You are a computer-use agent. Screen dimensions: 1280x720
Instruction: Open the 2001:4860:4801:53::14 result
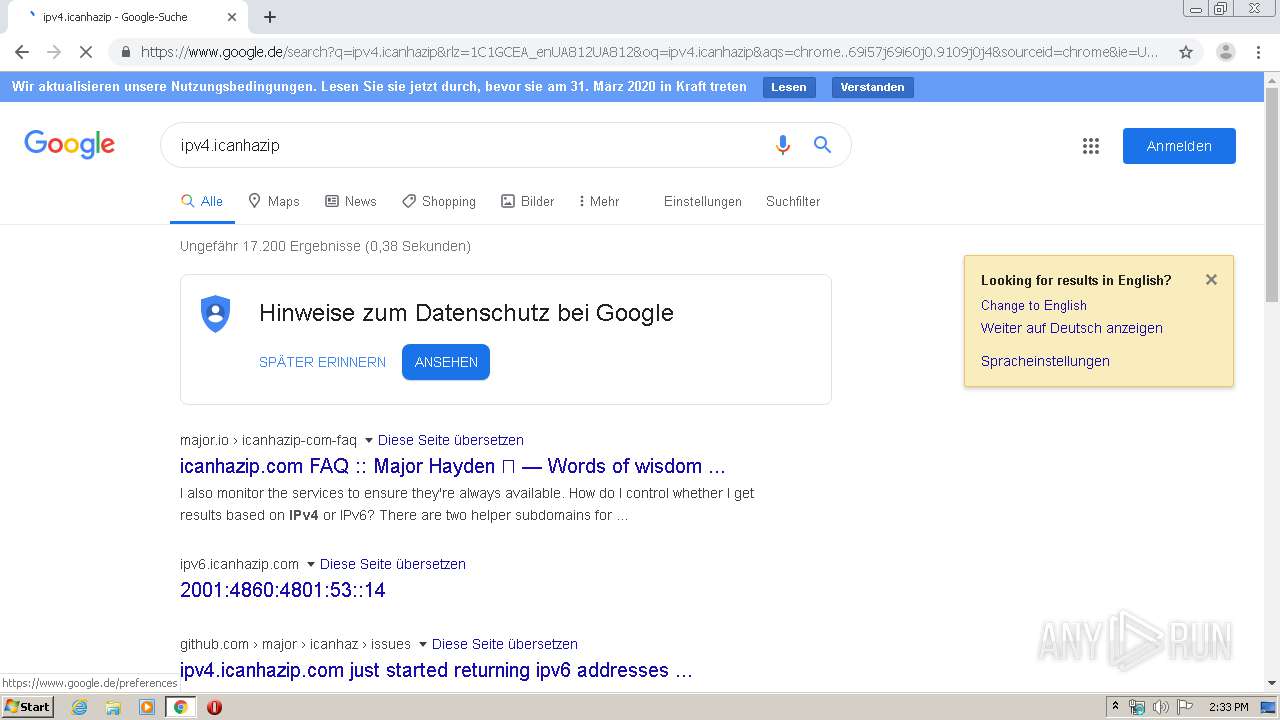pos(282,590)
